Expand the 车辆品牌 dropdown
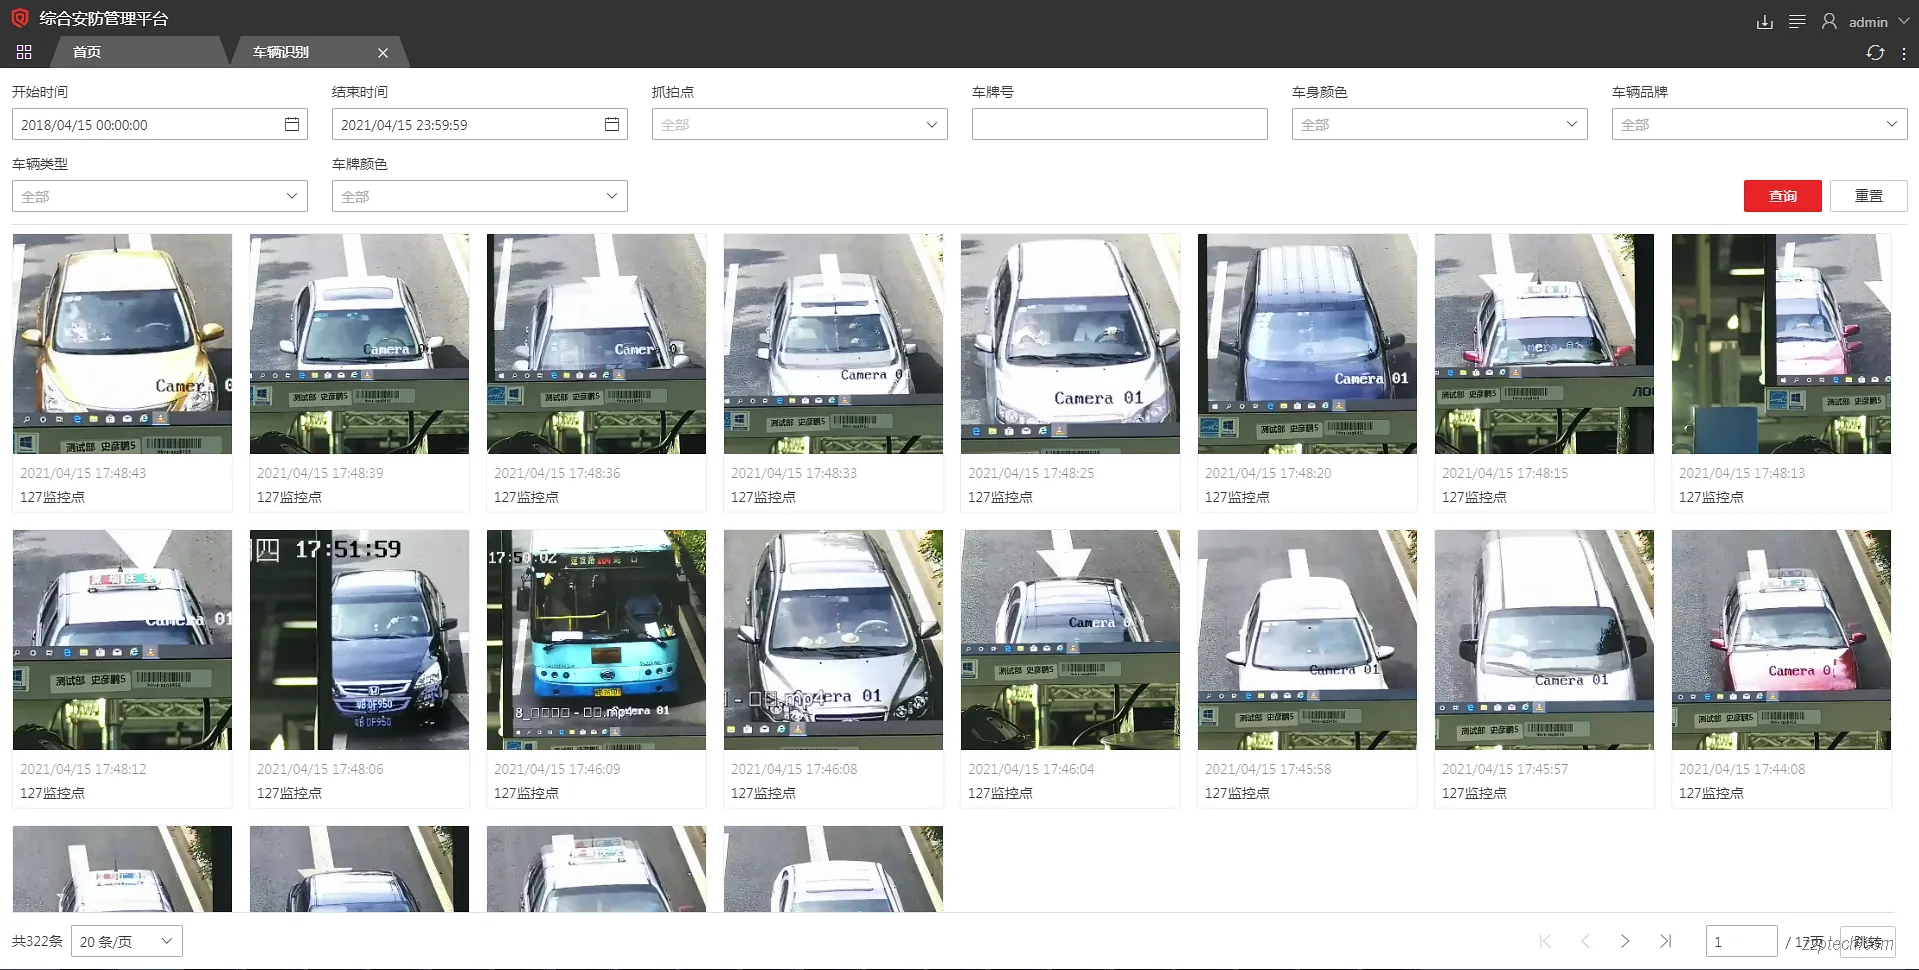This screenshot has width=1919, height=970. 1759,124
